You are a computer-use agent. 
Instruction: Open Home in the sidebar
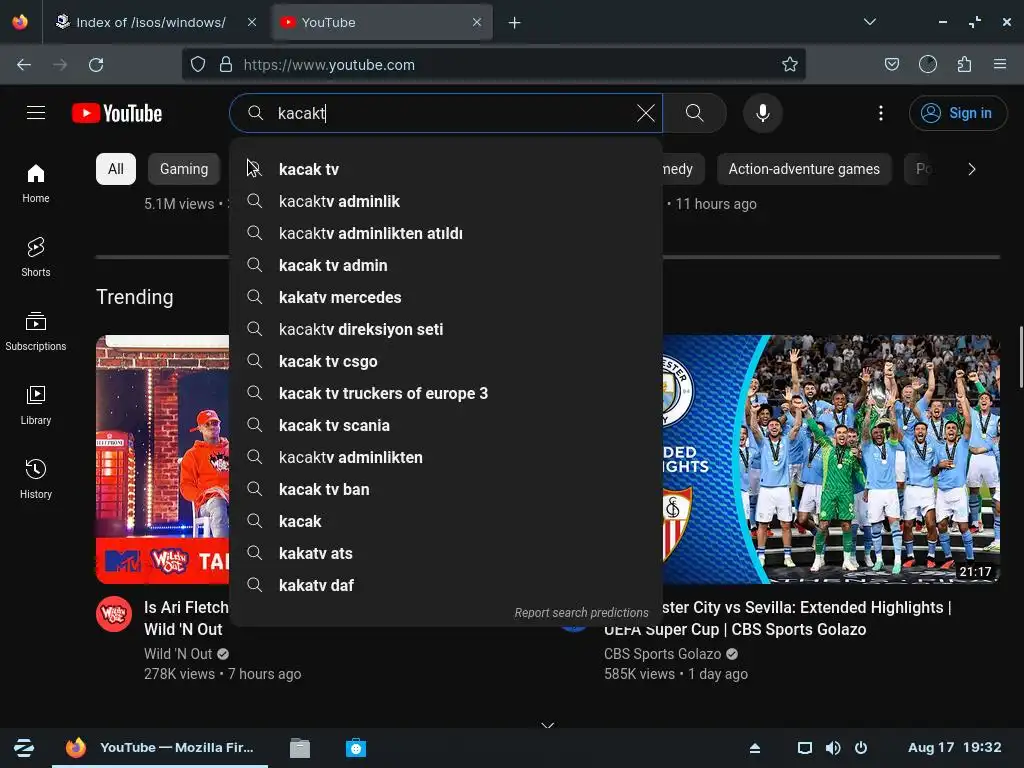point(36,184)
